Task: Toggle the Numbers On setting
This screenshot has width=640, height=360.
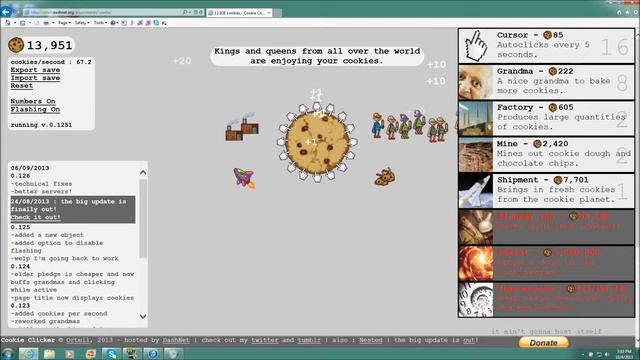Action: click(33, 101)
